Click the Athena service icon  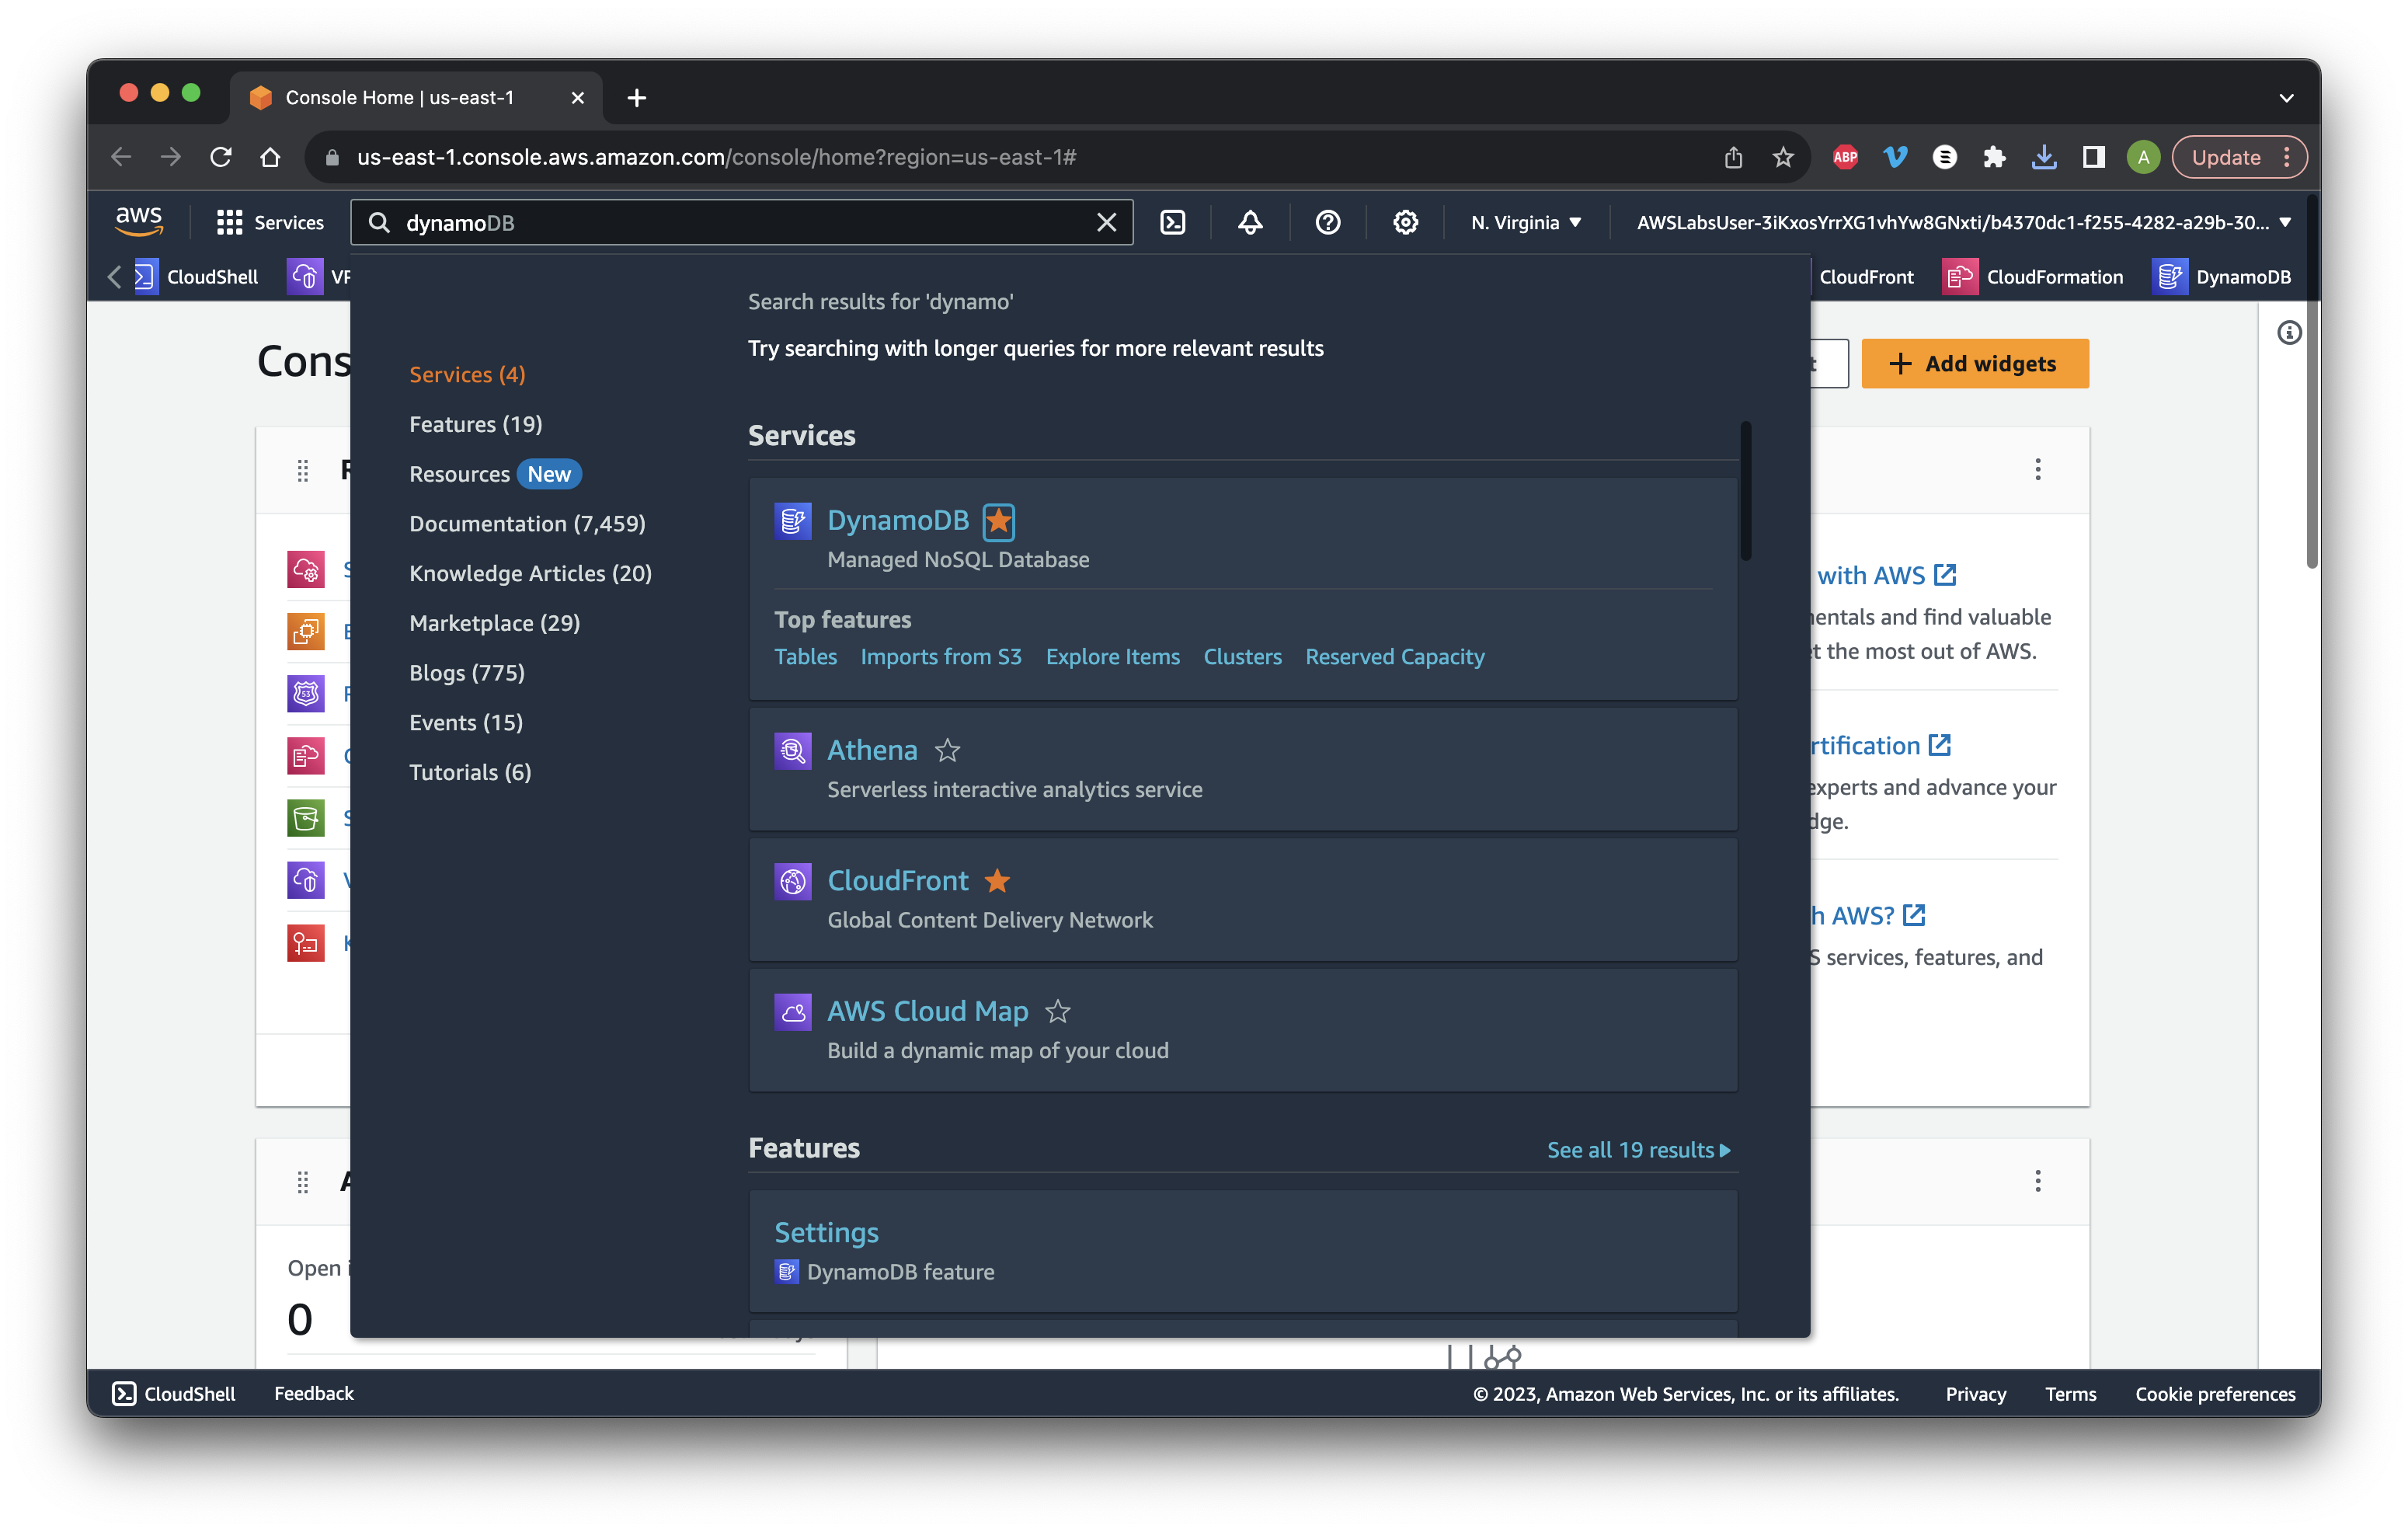(x=792, y=750)
